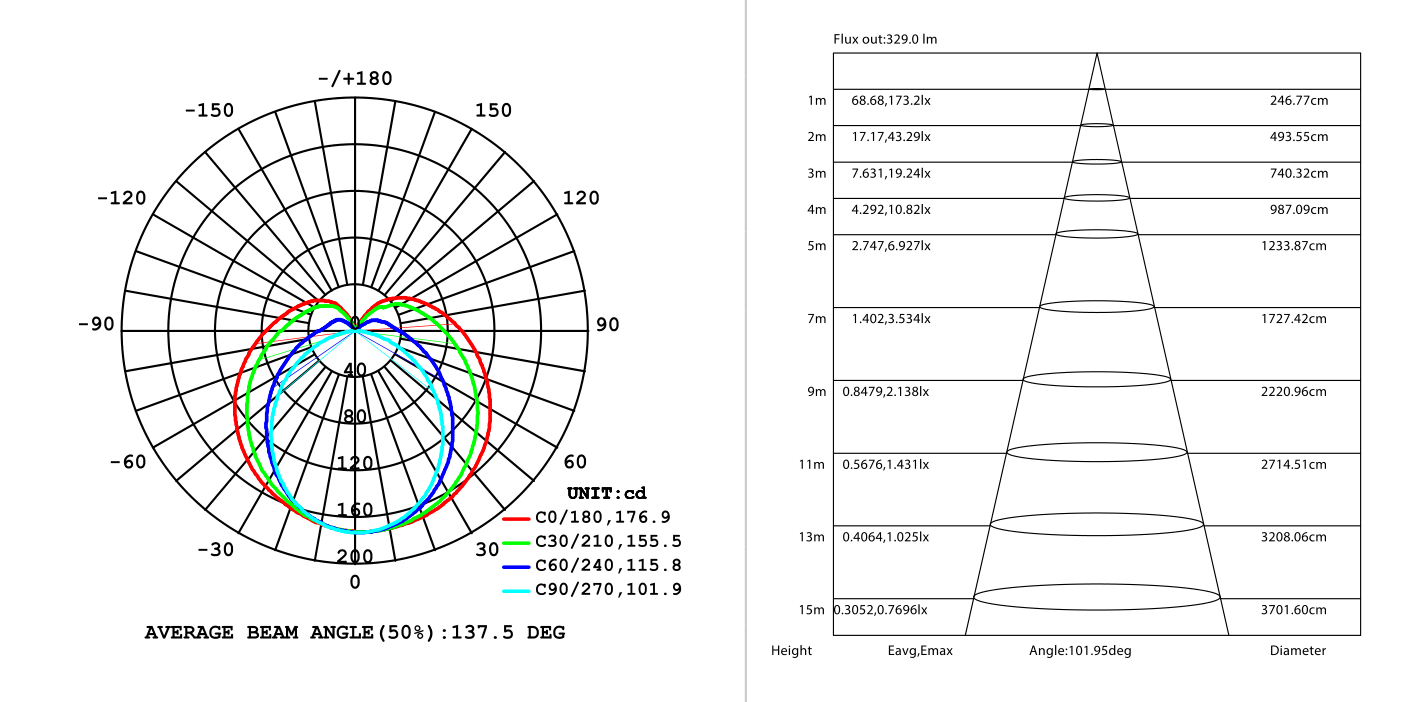
Task: Click the '4m' height row label
Action: [x=817, y=210]
